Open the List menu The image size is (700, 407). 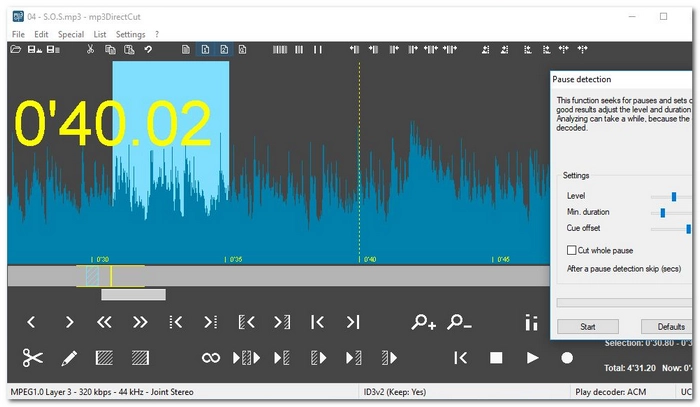pyautogui.click(x=100, y=34)
